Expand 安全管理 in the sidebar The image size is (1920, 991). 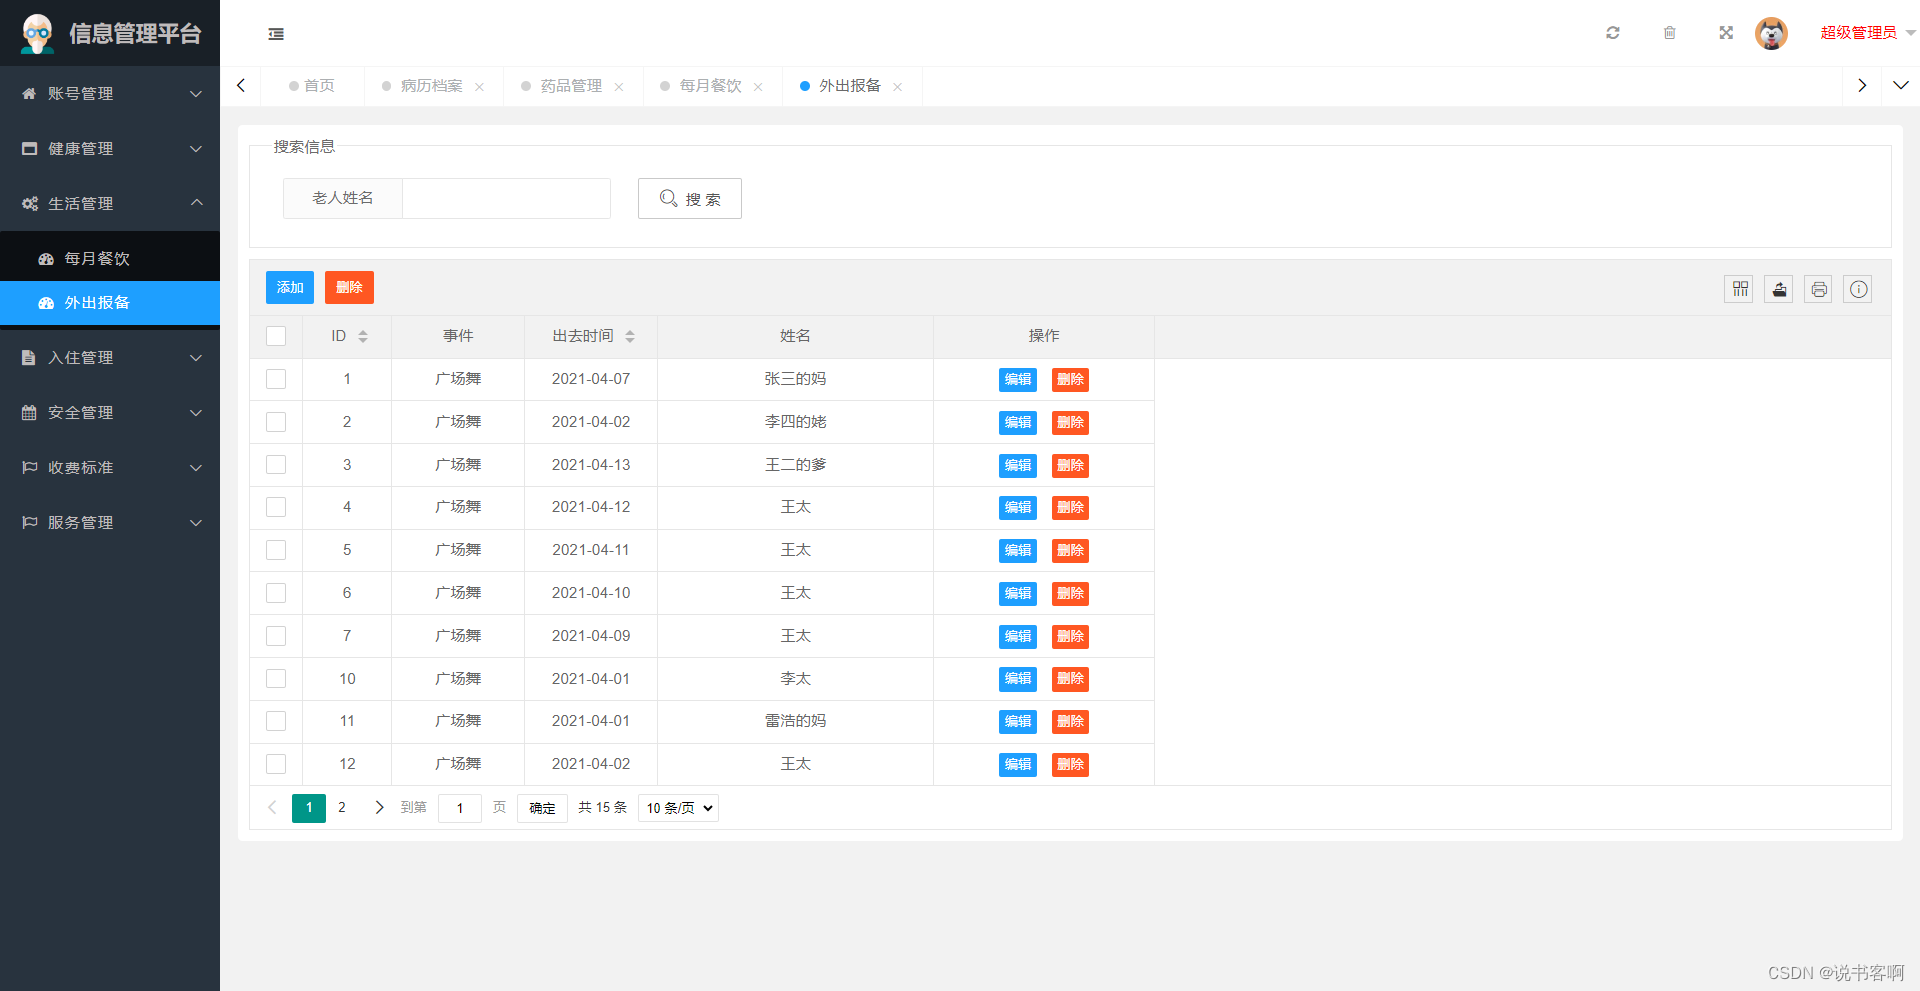pyautogui.click(x=110, y=413)
